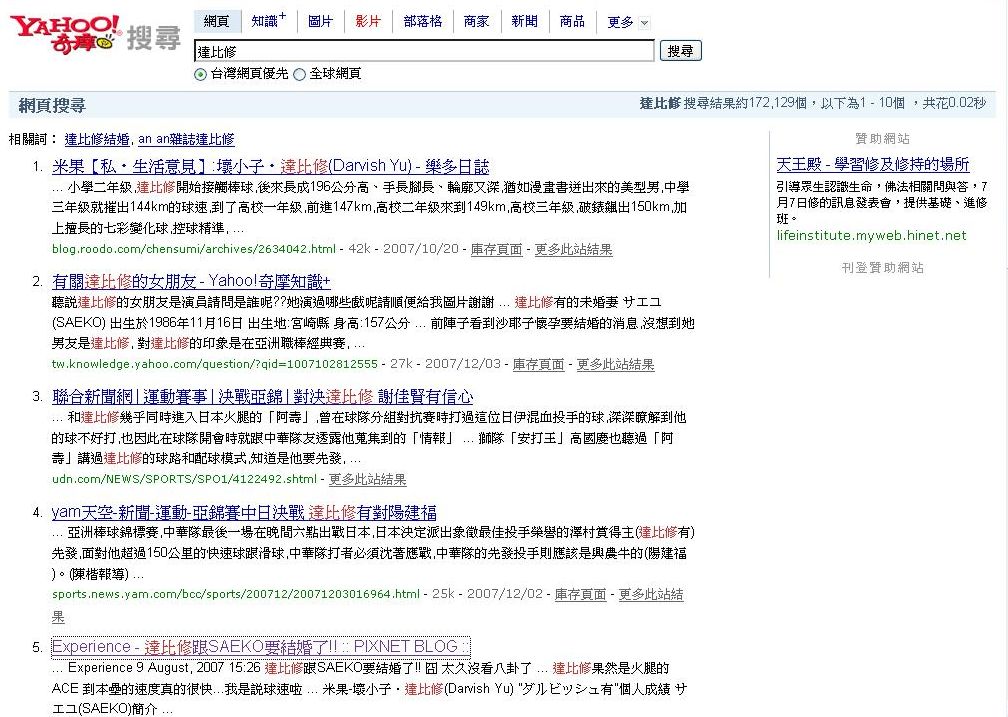Image resolution: width=1008 pixels, height=717 pixels.
Task: Click the result count text 搜尋結果約172,129個
Action: click(745, 103)
